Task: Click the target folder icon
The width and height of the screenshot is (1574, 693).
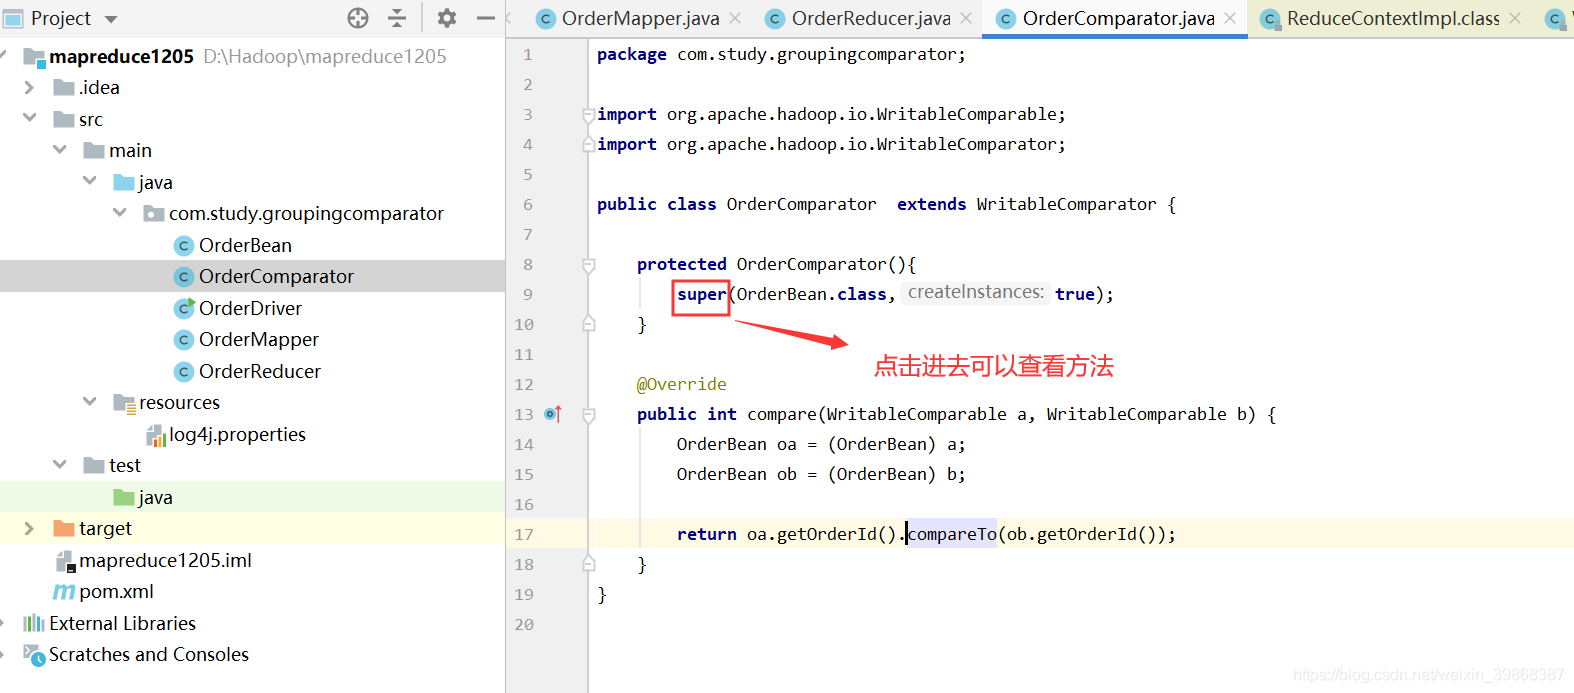Action: pyautogui.click(x=64, y=528)
